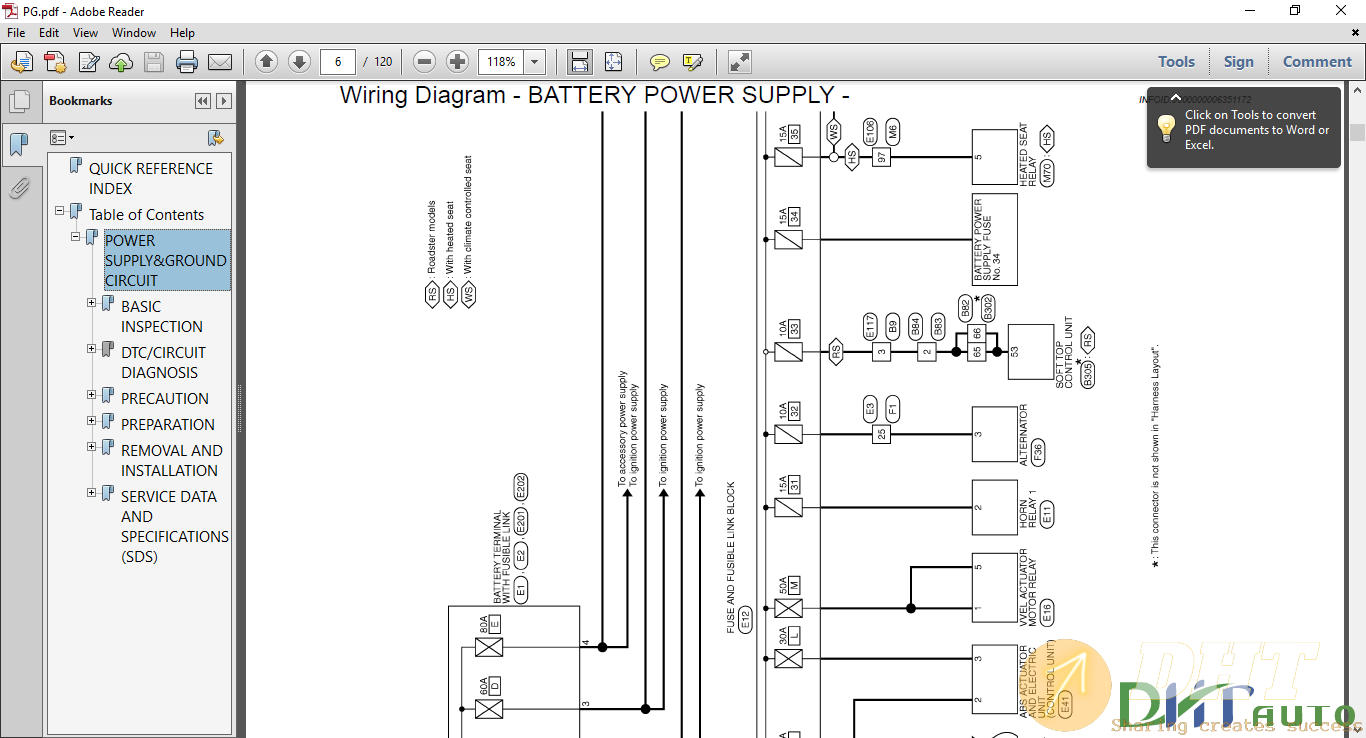Open the File menu
1366x738 pixels.
tap(16, 33)
